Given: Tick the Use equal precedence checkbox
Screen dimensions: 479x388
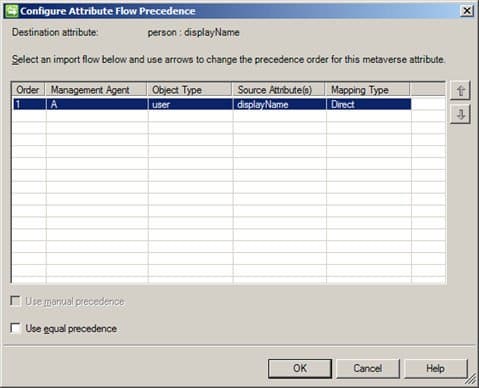Looking at the screenshot, I should (x=15, y=328).
